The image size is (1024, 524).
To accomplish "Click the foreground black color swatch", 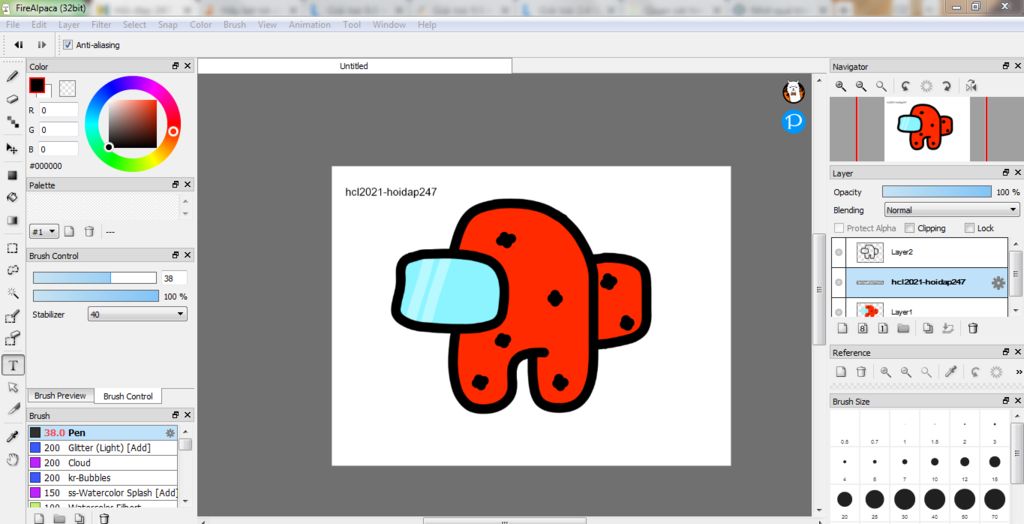I will (x=37, y=86).
